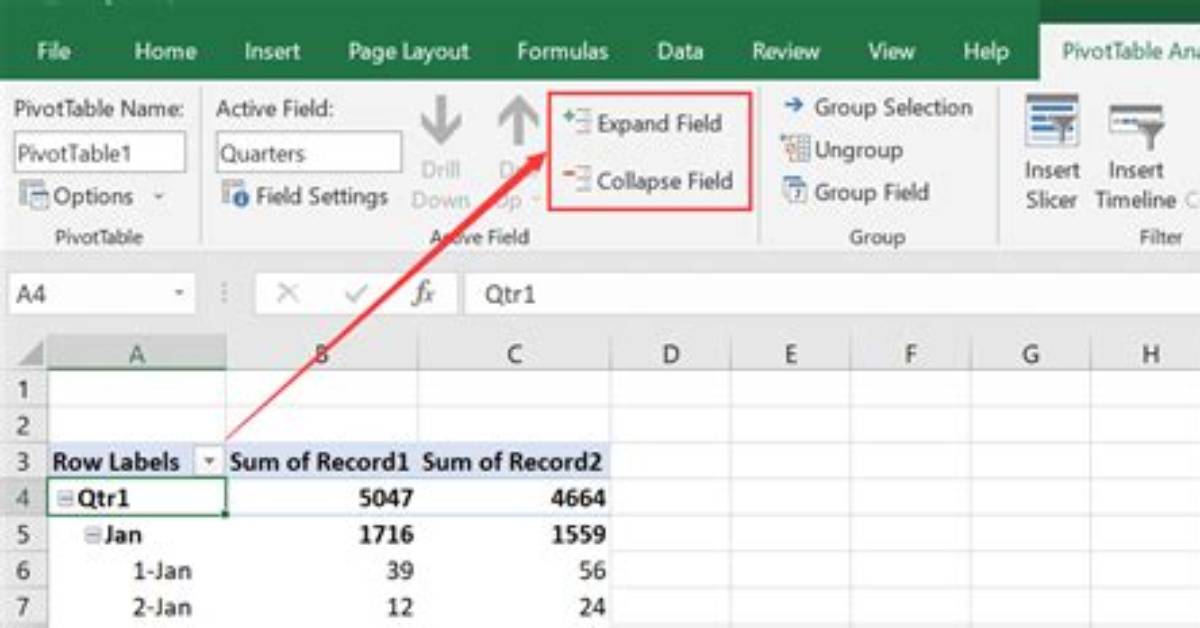Open the Row Labels filter dropdown
Viewport: 1200px width, 628px height.
tap(209, 462)
